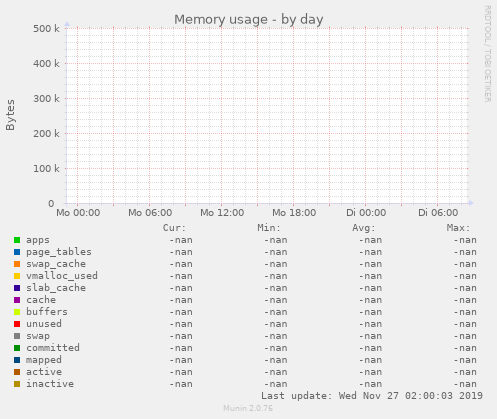Screen dimensions: 497x419
Task: Click the Avg value for swap_cache
Action: pyautogui.click(x=370, y=264)
